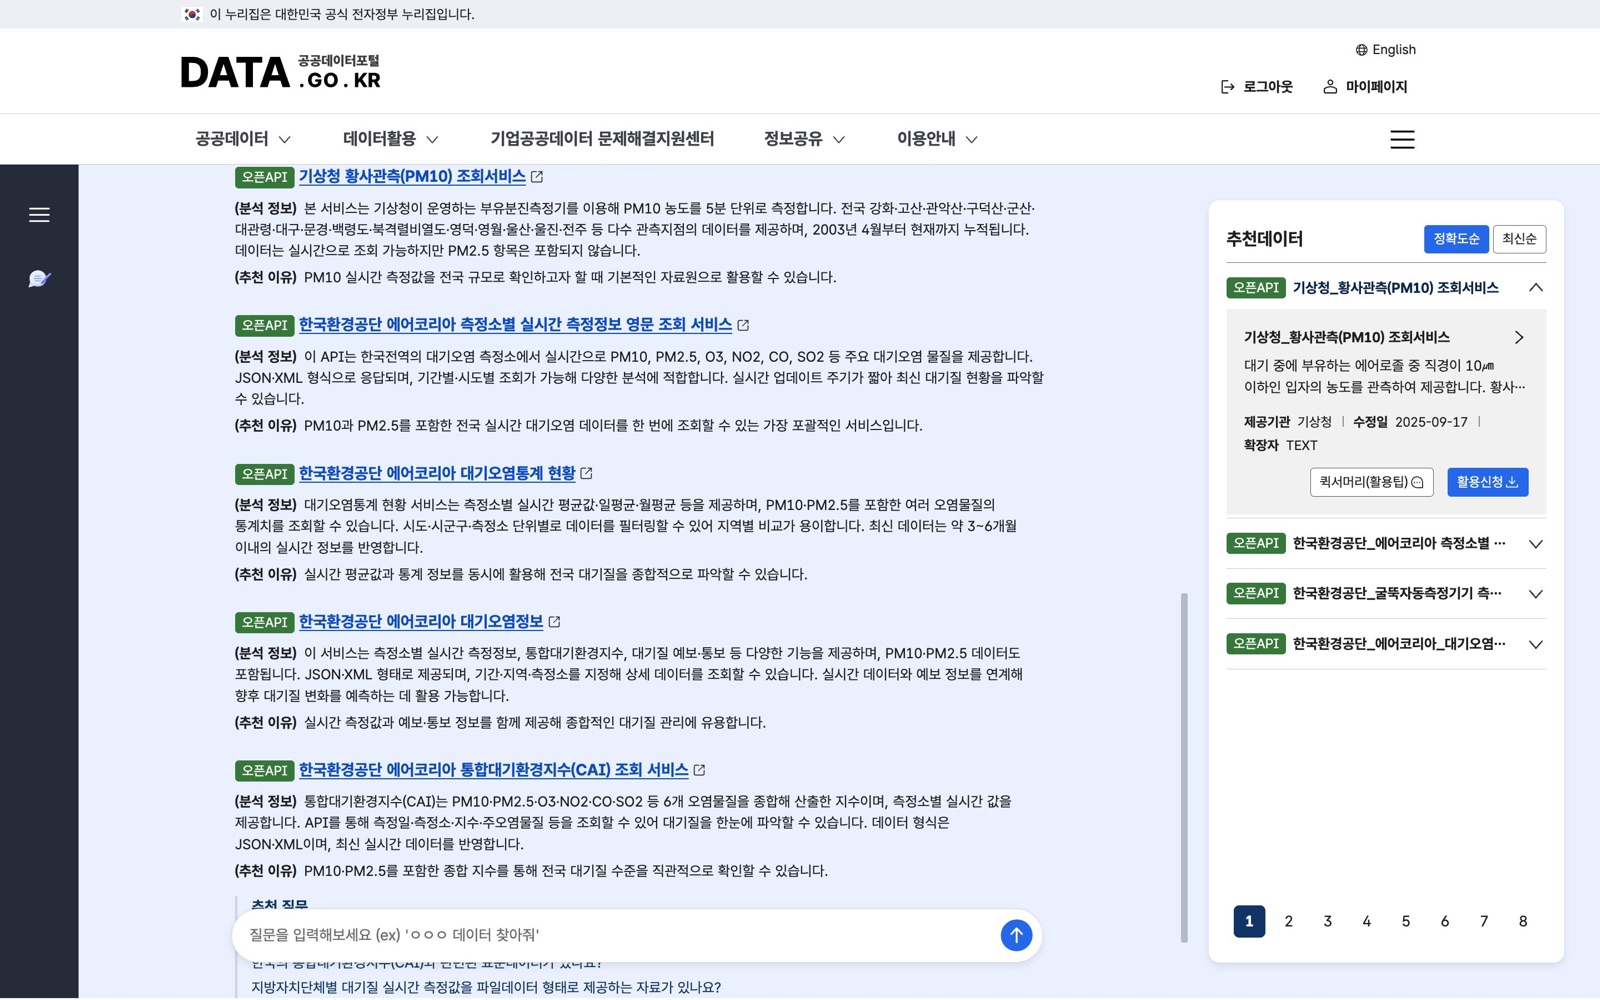Select 정확도순 sorting
The width and height of the screenshot is (1600, 1000).
click(x=1456, y=239)
